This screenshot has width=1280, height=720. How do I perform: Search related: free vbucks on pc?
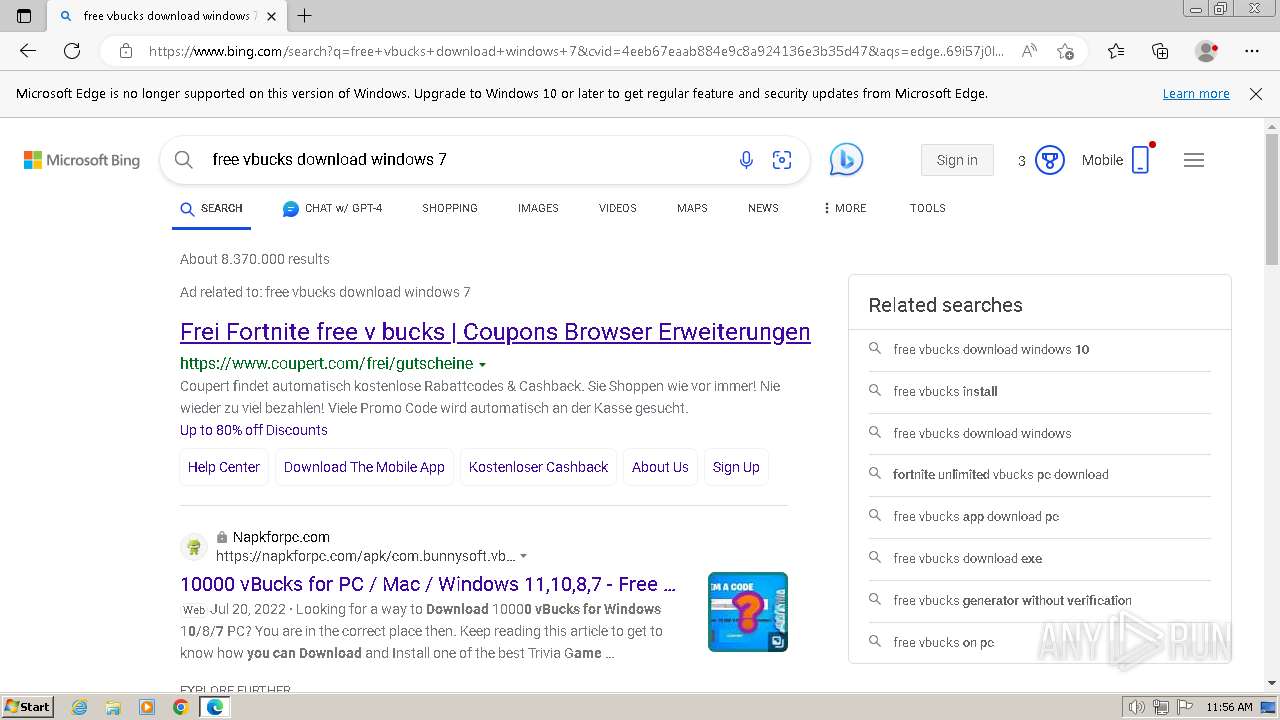pyautogui.click(x=943, y=643)
